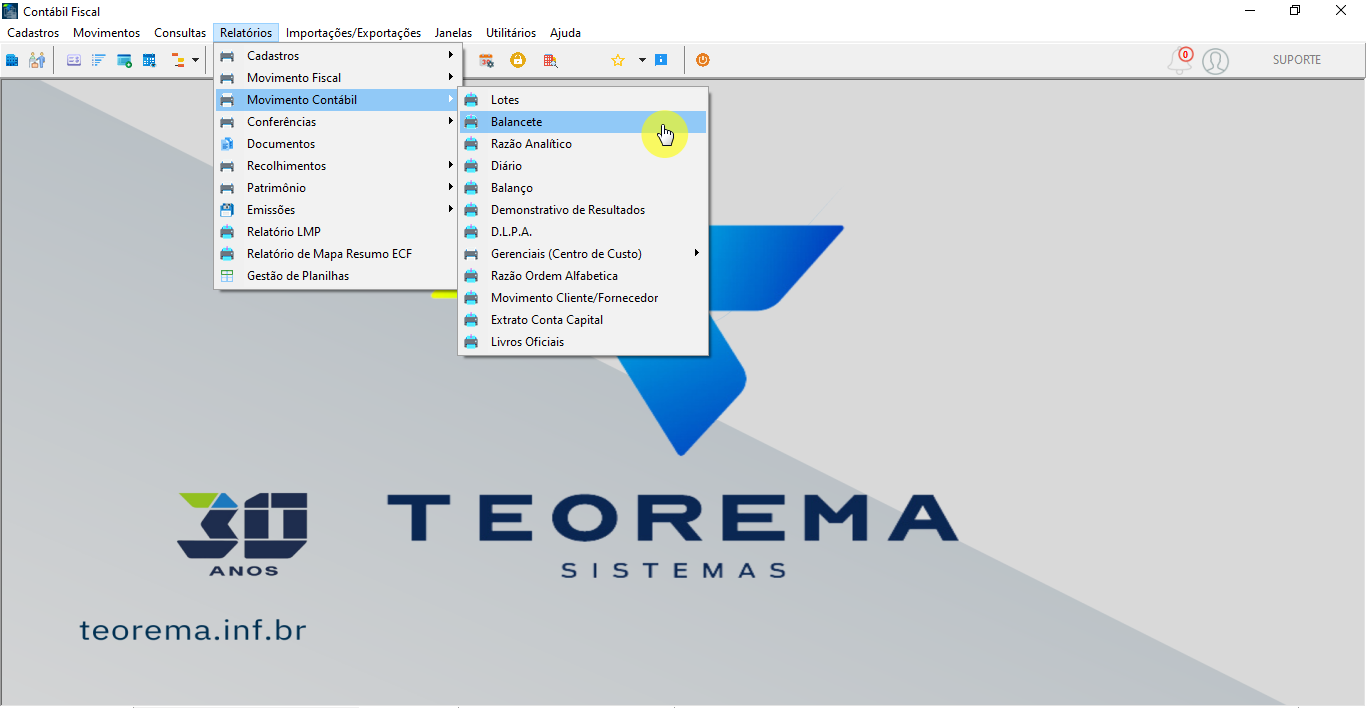Image resolution: width=1366 pixels, height=708 pixels.
Task: Open the Cadastros menu in menu bar
Action: [33, 33]
